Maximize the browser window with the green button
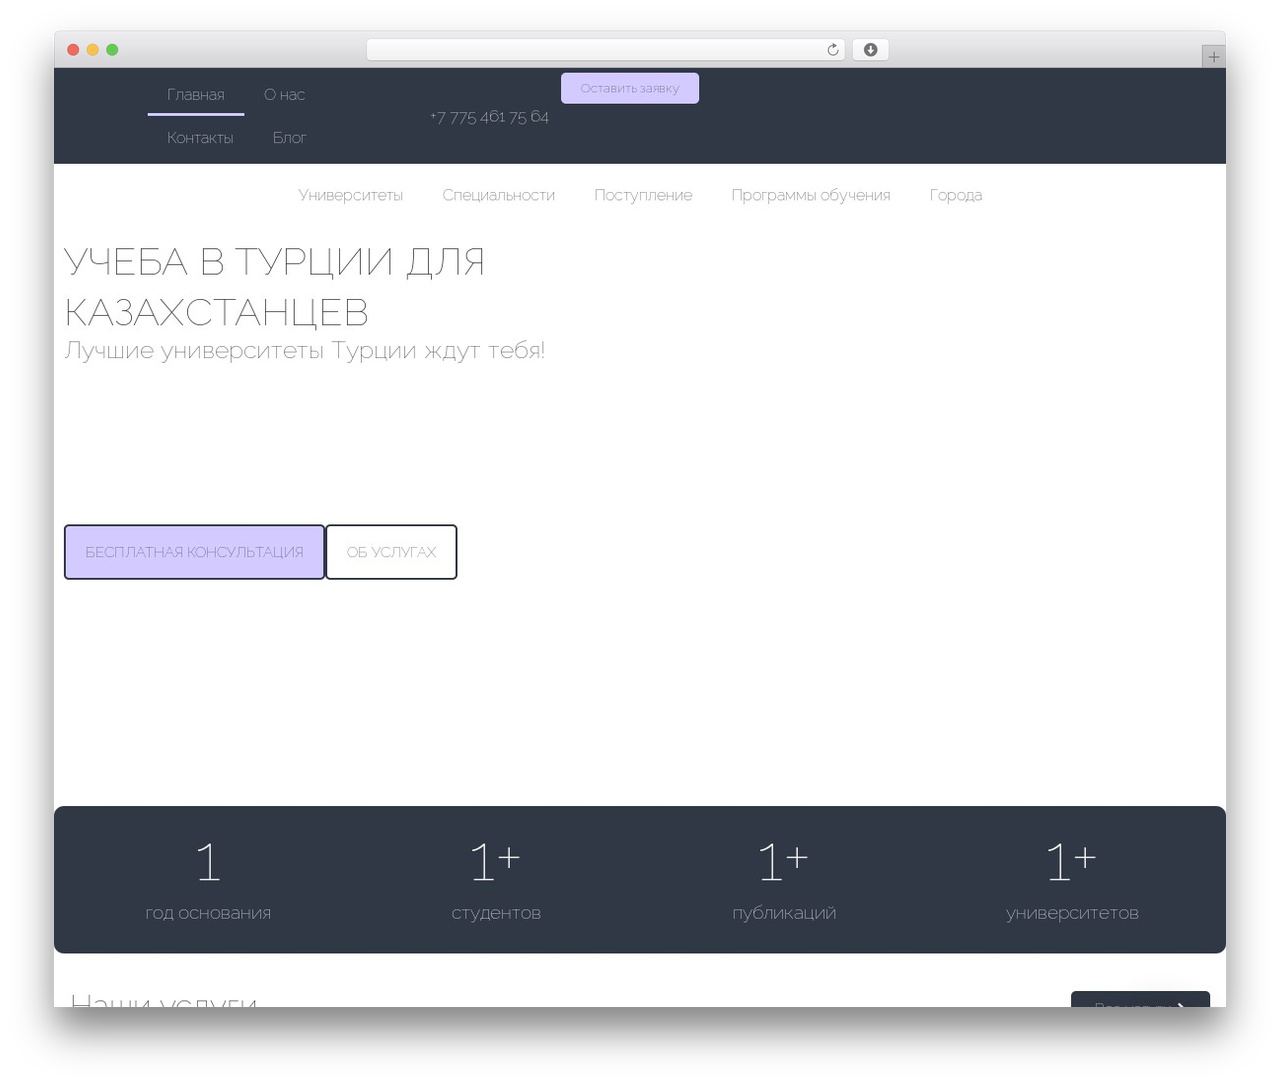The image size is (1280, 1084). click(112, 50)
